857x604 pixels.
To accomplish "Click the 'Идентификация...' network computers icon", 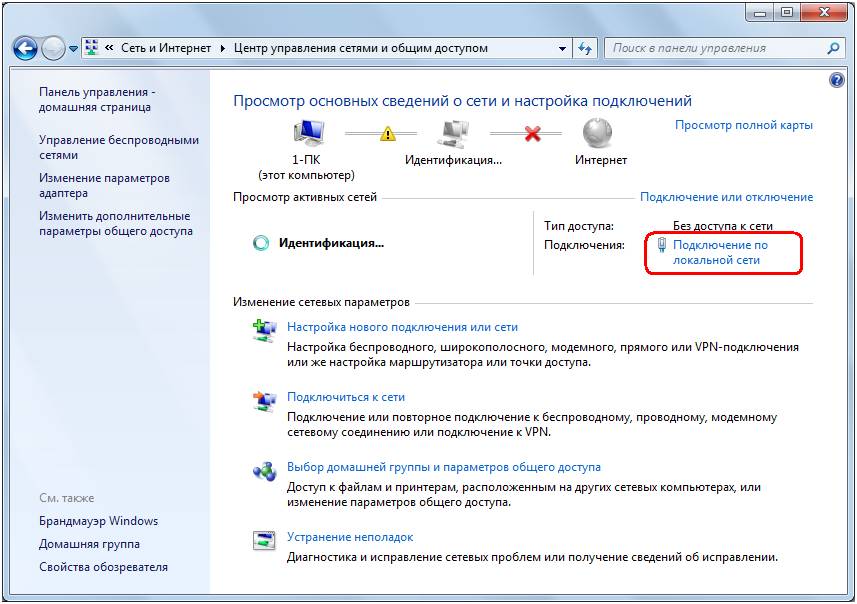I will pyautogui.click(x=454, y=134).
